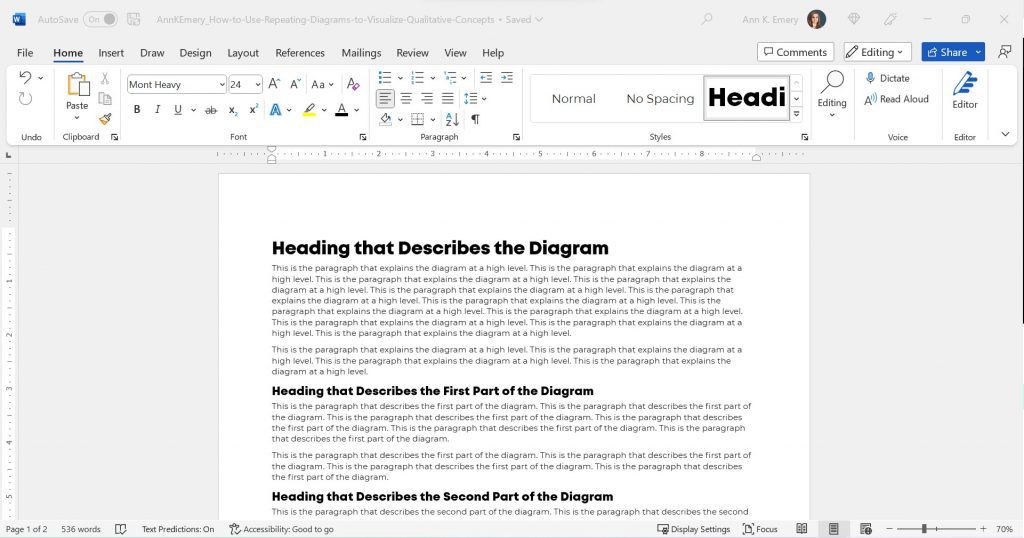Open the Borders dropdown arrow
Viewport: 1024px width, 538px height.
pos(432,119)
